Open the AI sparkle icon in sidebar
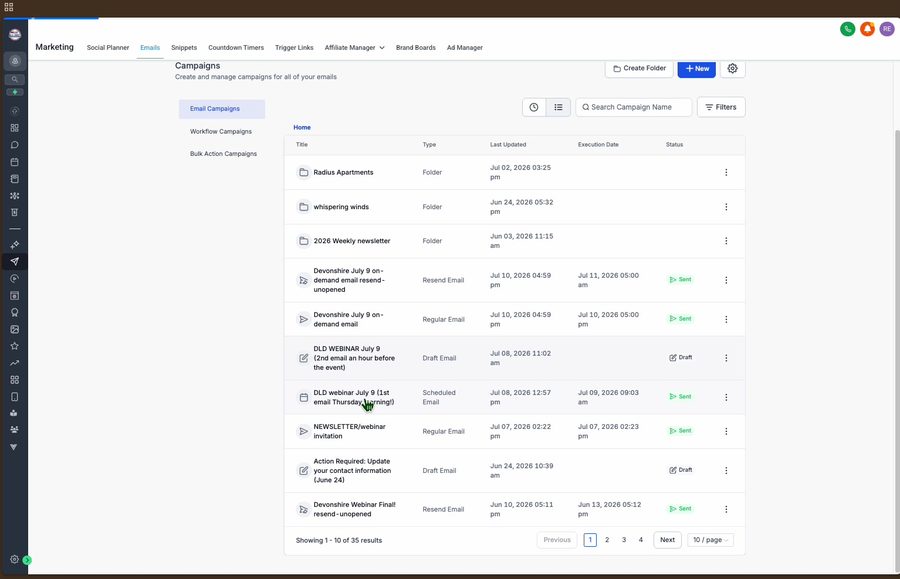 pyautogui.click(x=14, y=245)
